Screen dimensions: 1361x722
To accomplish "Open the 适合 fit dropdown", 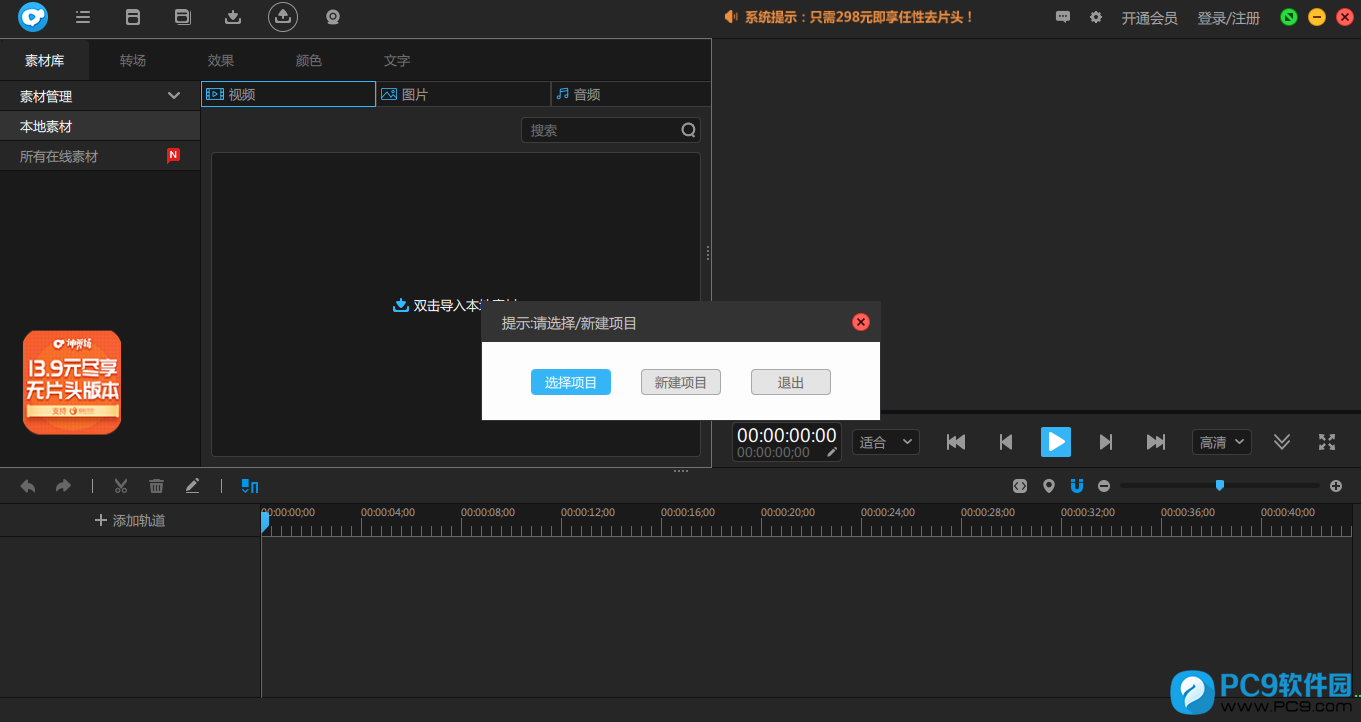I will pos(886,442).
